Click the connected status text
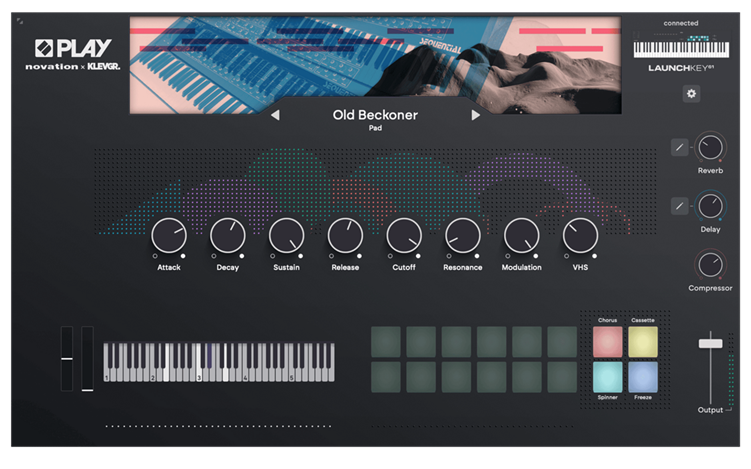The width and height of the screenshot is (751, 469). click(x=681, y=23)
